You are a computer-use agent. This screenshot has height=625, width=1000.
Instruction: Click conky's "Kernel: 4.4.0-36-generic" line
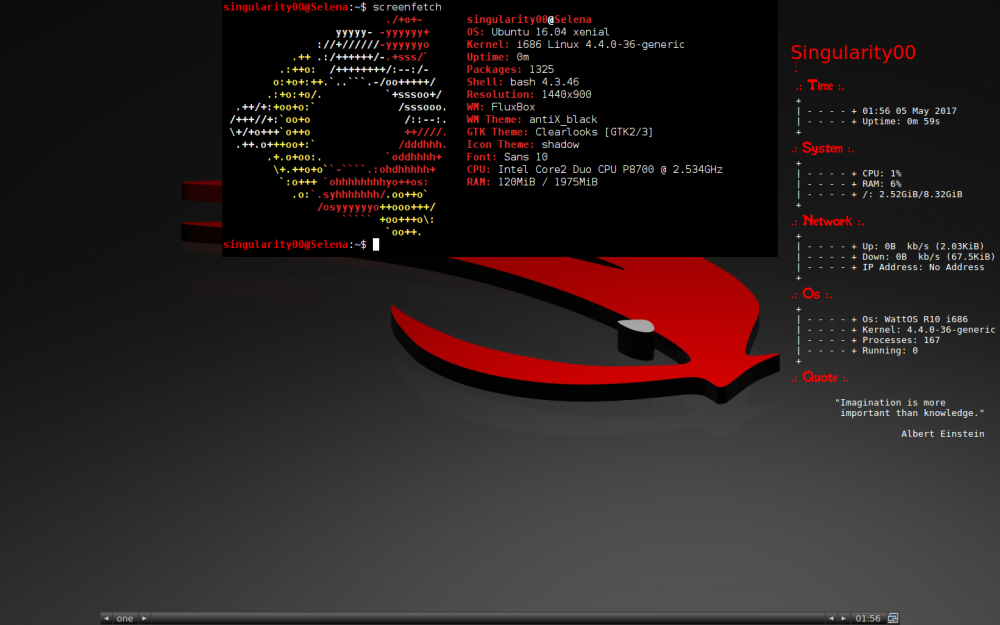(x=929, y=330)
